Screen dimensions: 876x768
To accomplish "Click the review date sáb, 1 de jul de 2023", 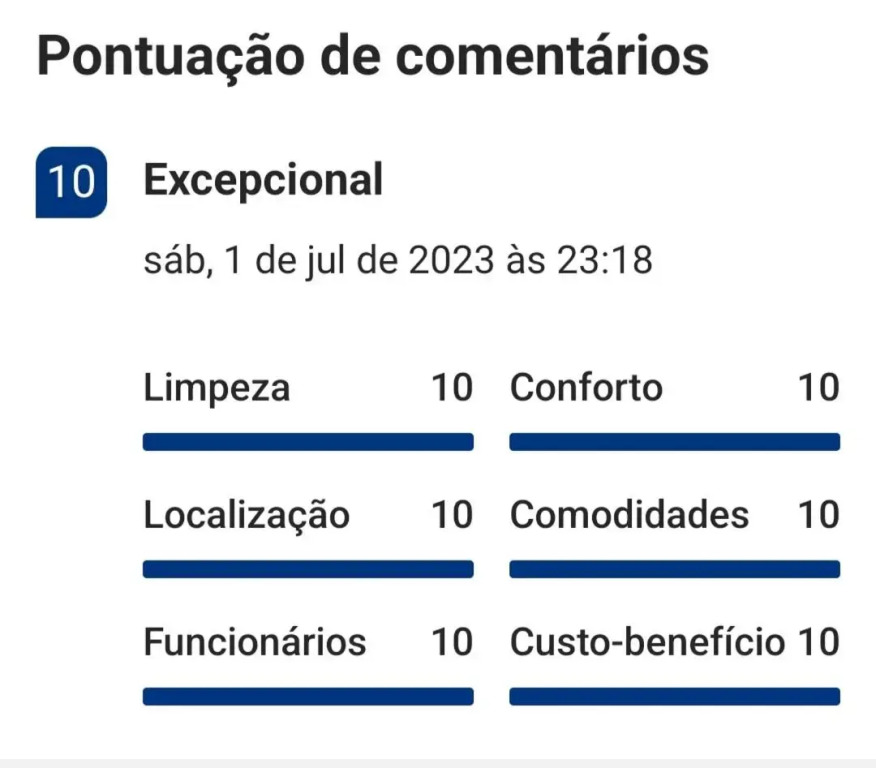I will [398, 261].
